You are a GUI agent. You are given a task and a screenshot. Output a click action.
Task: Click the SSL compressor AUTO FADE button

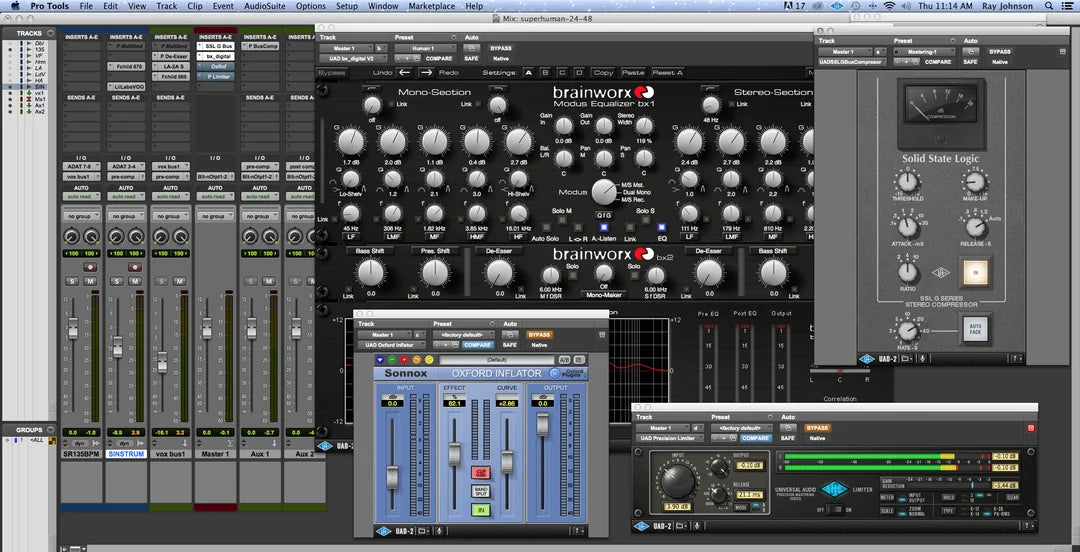(975, 329)
